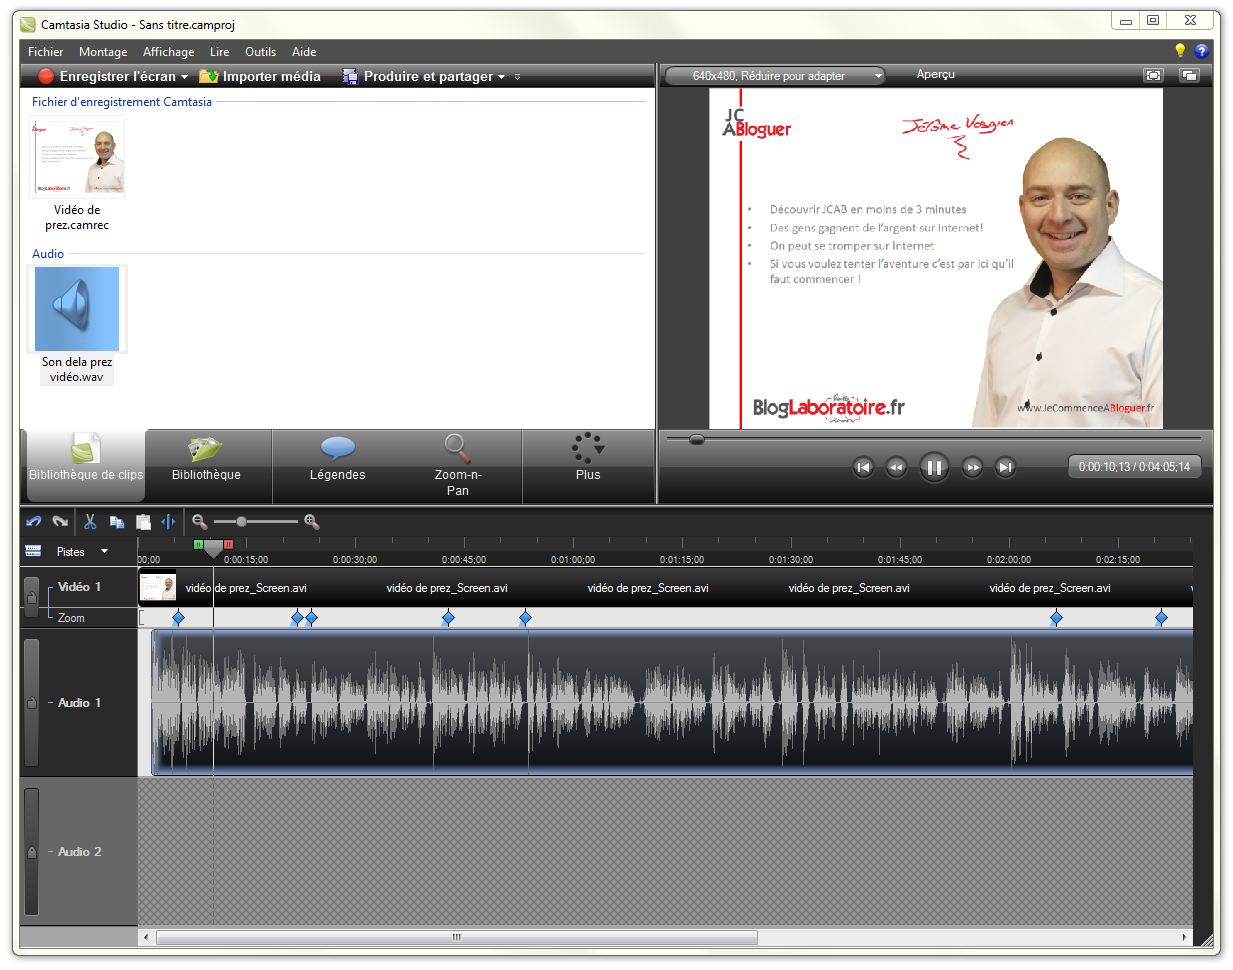
Task: Open the Zoom-n-Pan tab
Action: [x=458, y=467]
